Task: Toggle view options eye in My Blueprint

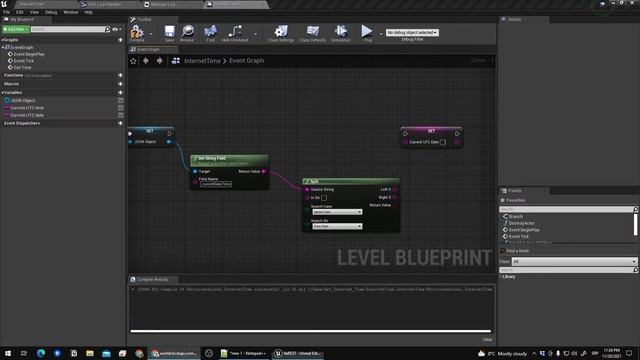Action: pyautogui.click(x=116, y=29)
